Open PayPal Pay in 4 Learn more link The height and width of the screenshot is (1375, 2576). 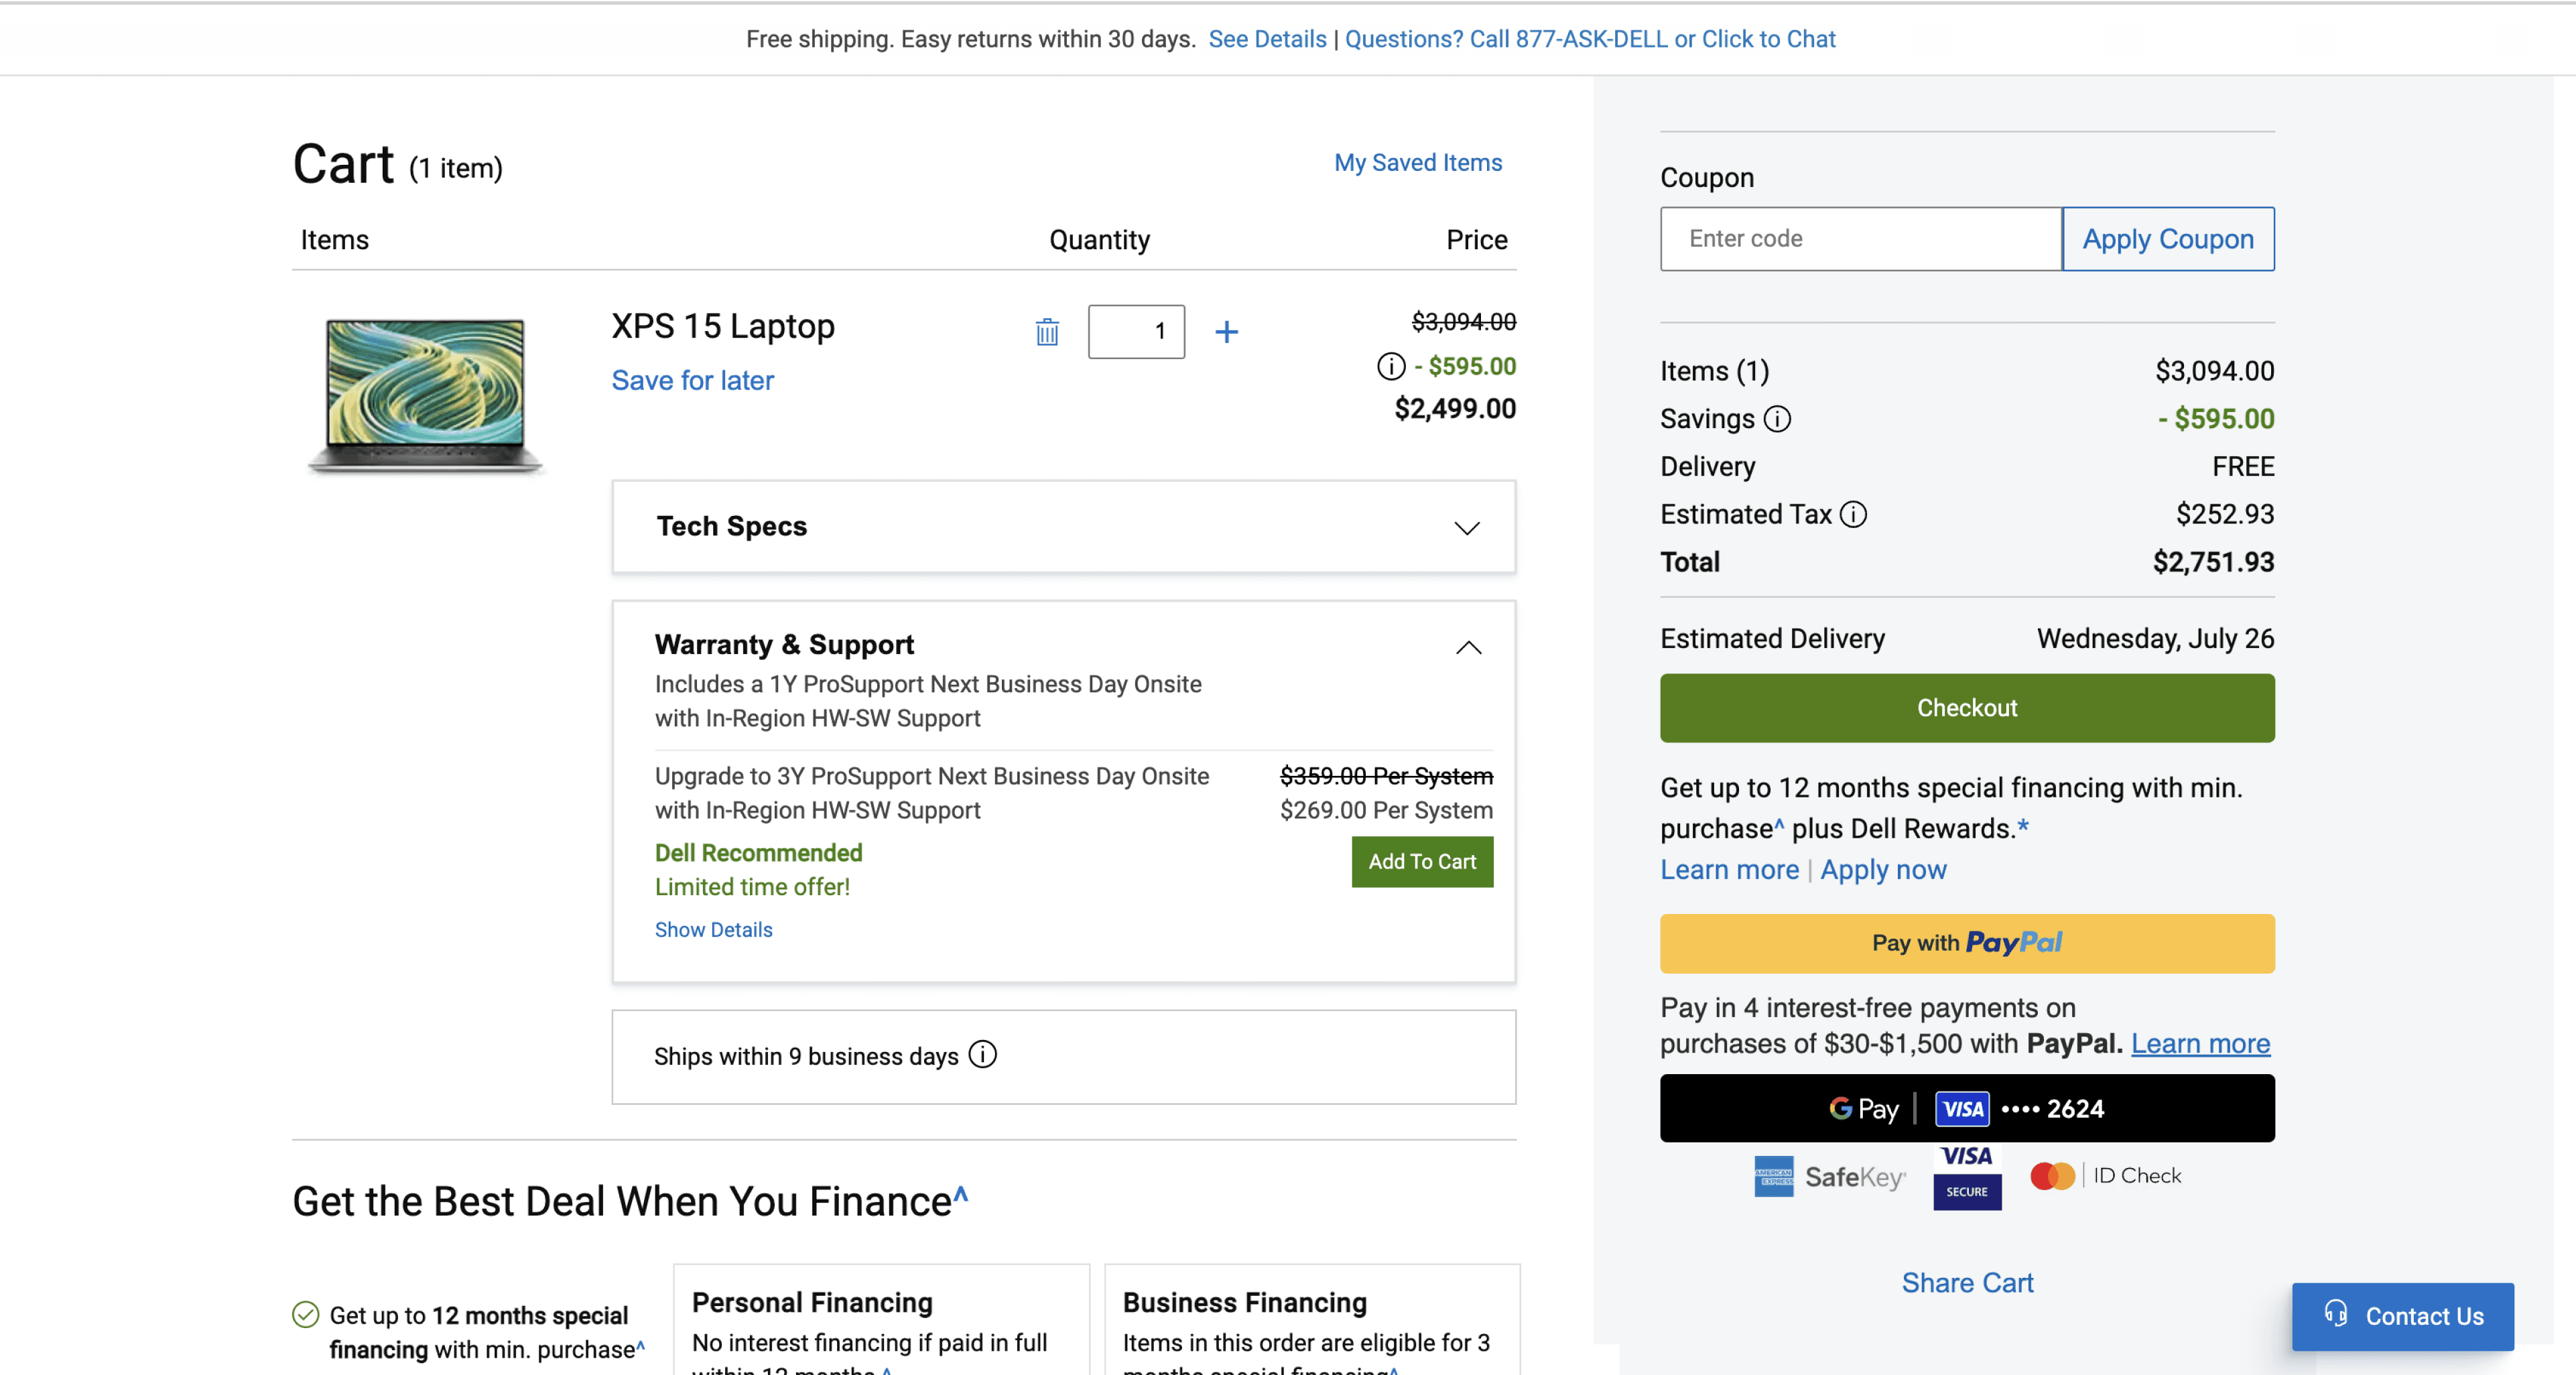pos(2200,1044)
